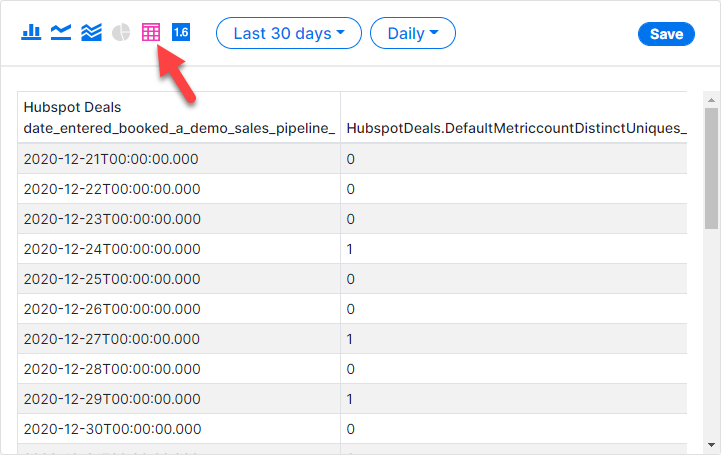This screenshot has height=455, width=721.
Task: Switch to line chart view
Action: click(61, 33)
